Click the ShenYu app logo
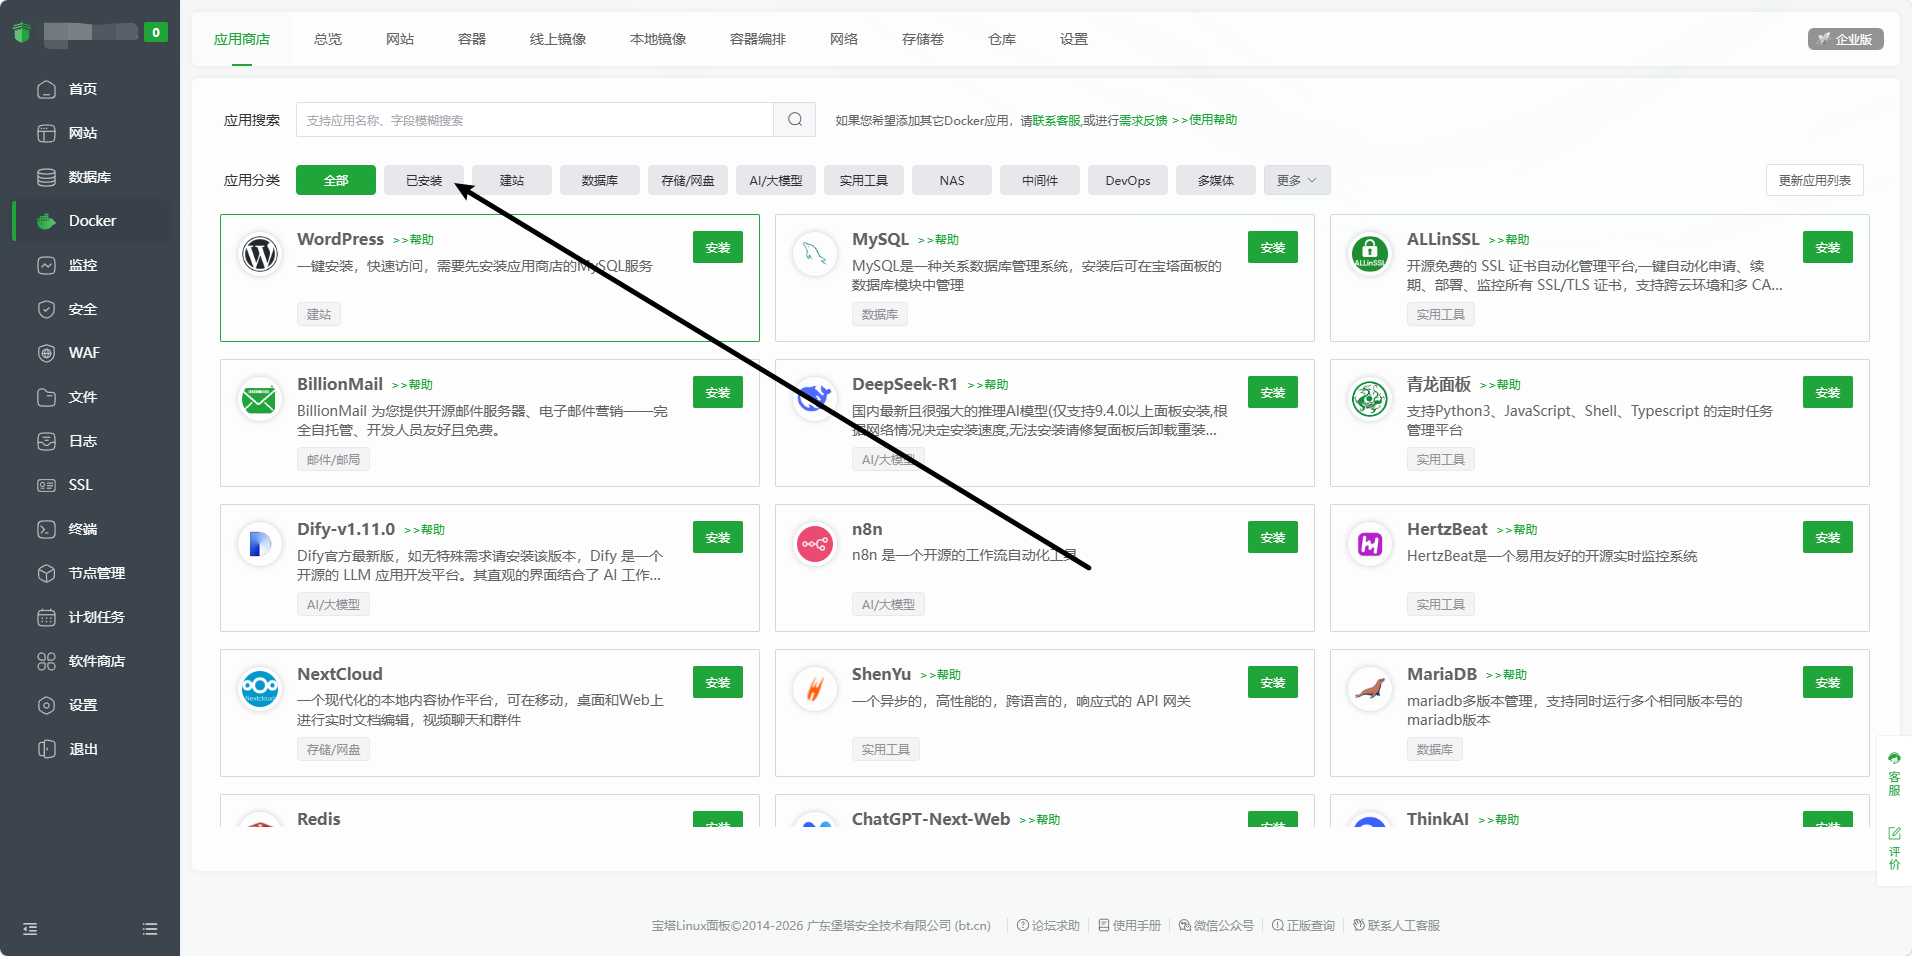 tap(815, 689)
